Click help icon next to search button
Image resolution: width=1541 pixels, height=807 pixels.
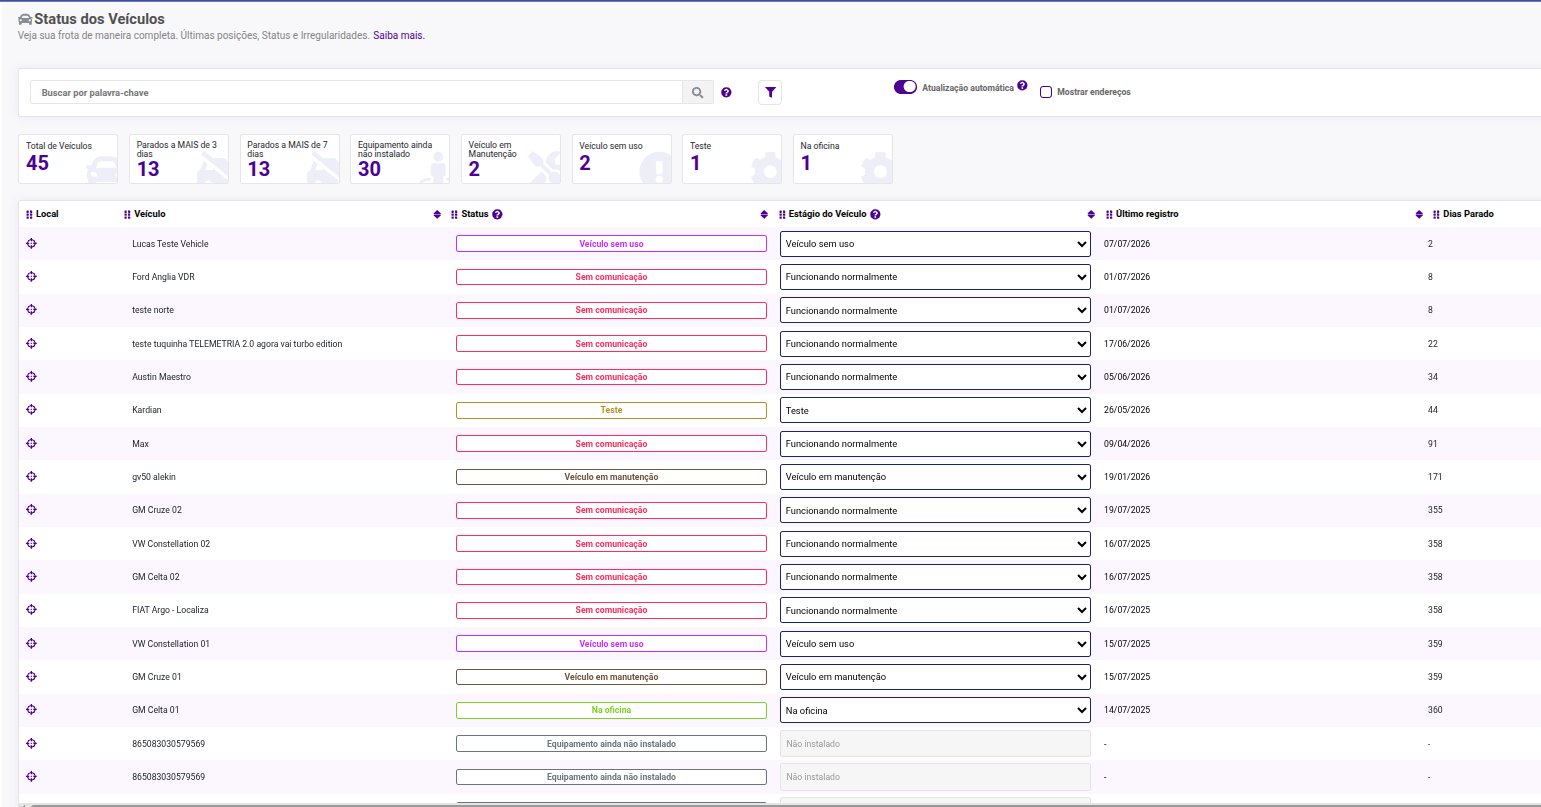tap(726, 92)
